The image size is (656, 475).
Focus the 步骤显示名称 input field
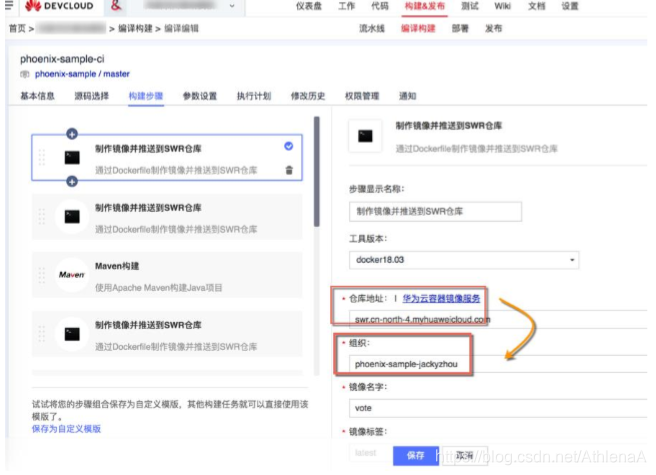click(x=435, y=211)
